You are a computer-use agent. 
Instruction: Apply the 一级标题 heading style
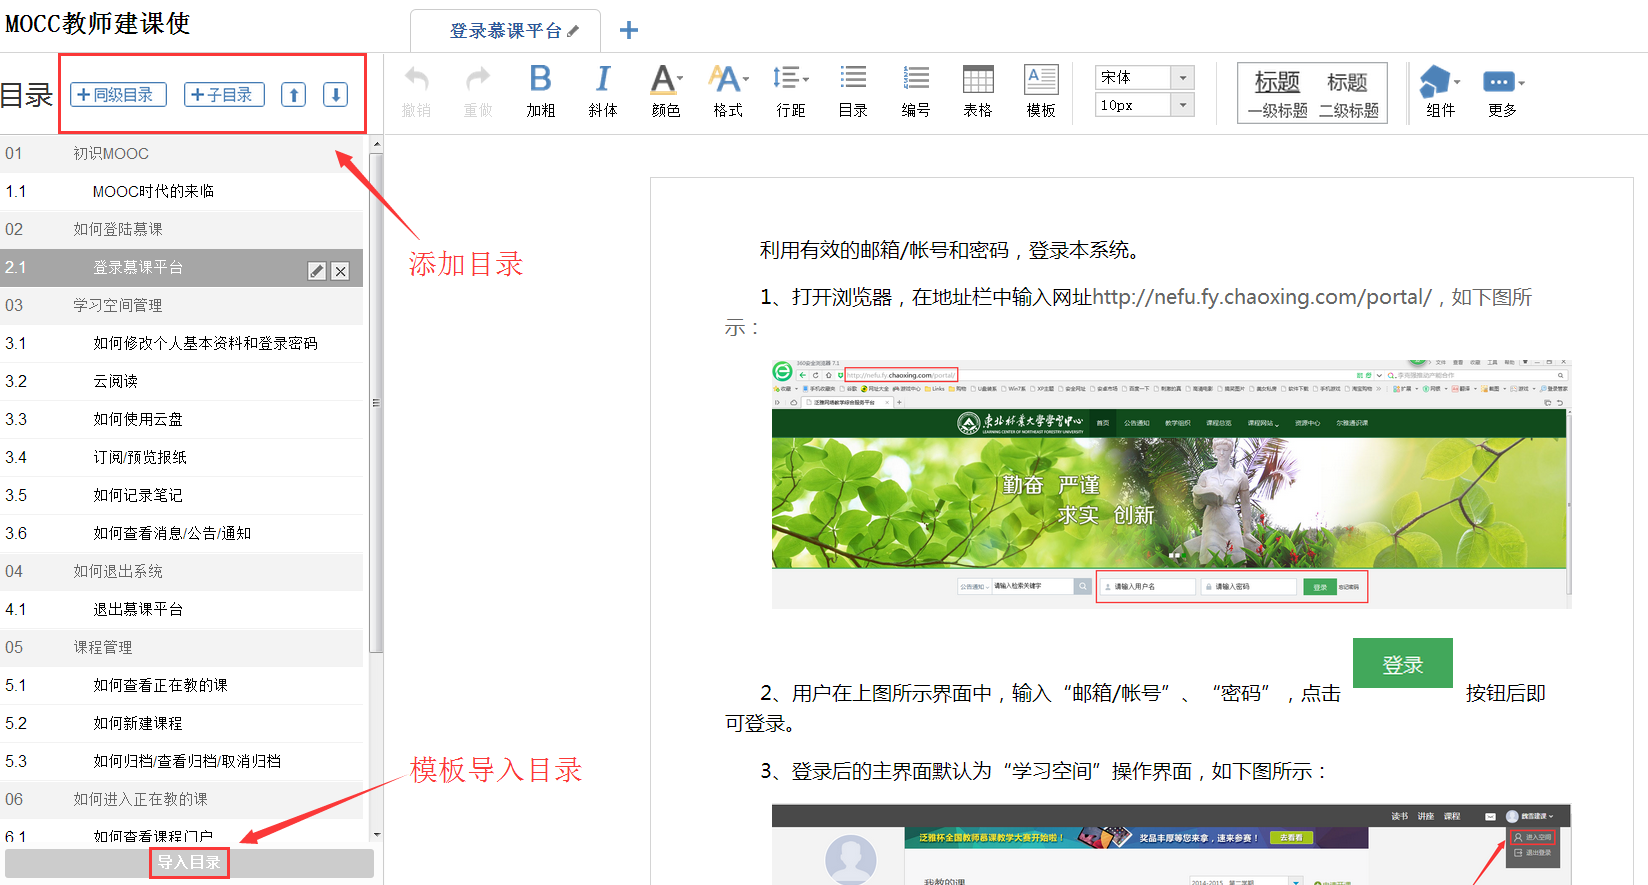coord(1277,93)
